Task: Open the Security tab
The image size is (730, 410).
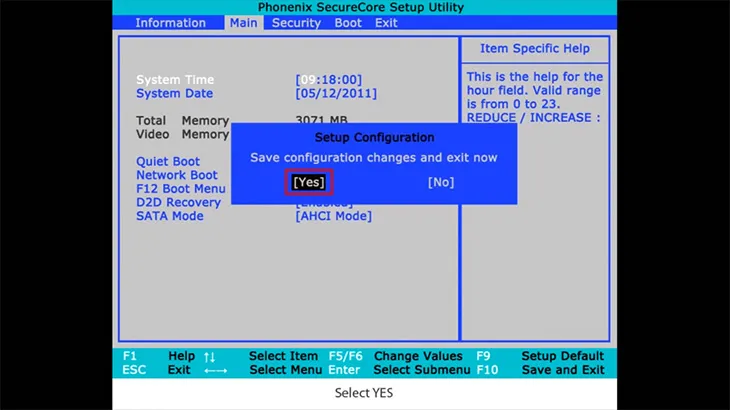Action: click(296, 23)
